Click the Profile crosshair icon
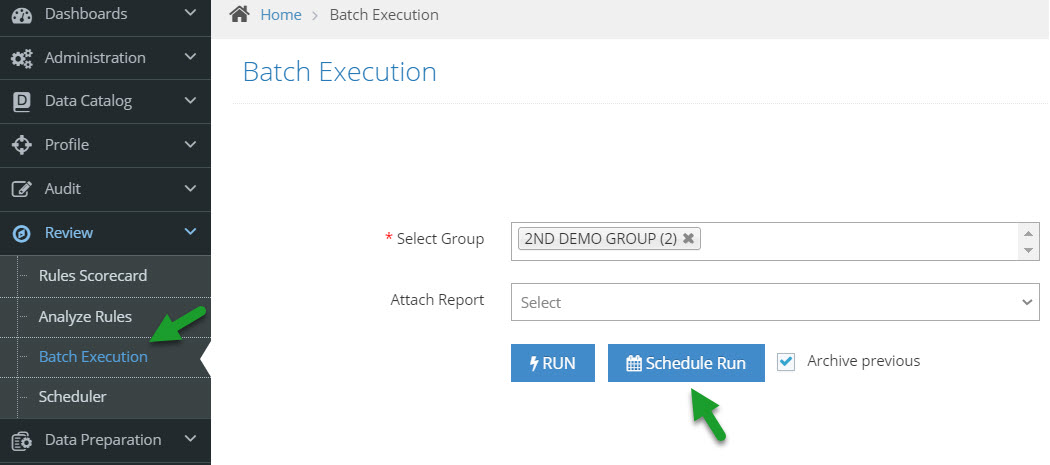Screen dimensions: 1050x465 (22, 145)
